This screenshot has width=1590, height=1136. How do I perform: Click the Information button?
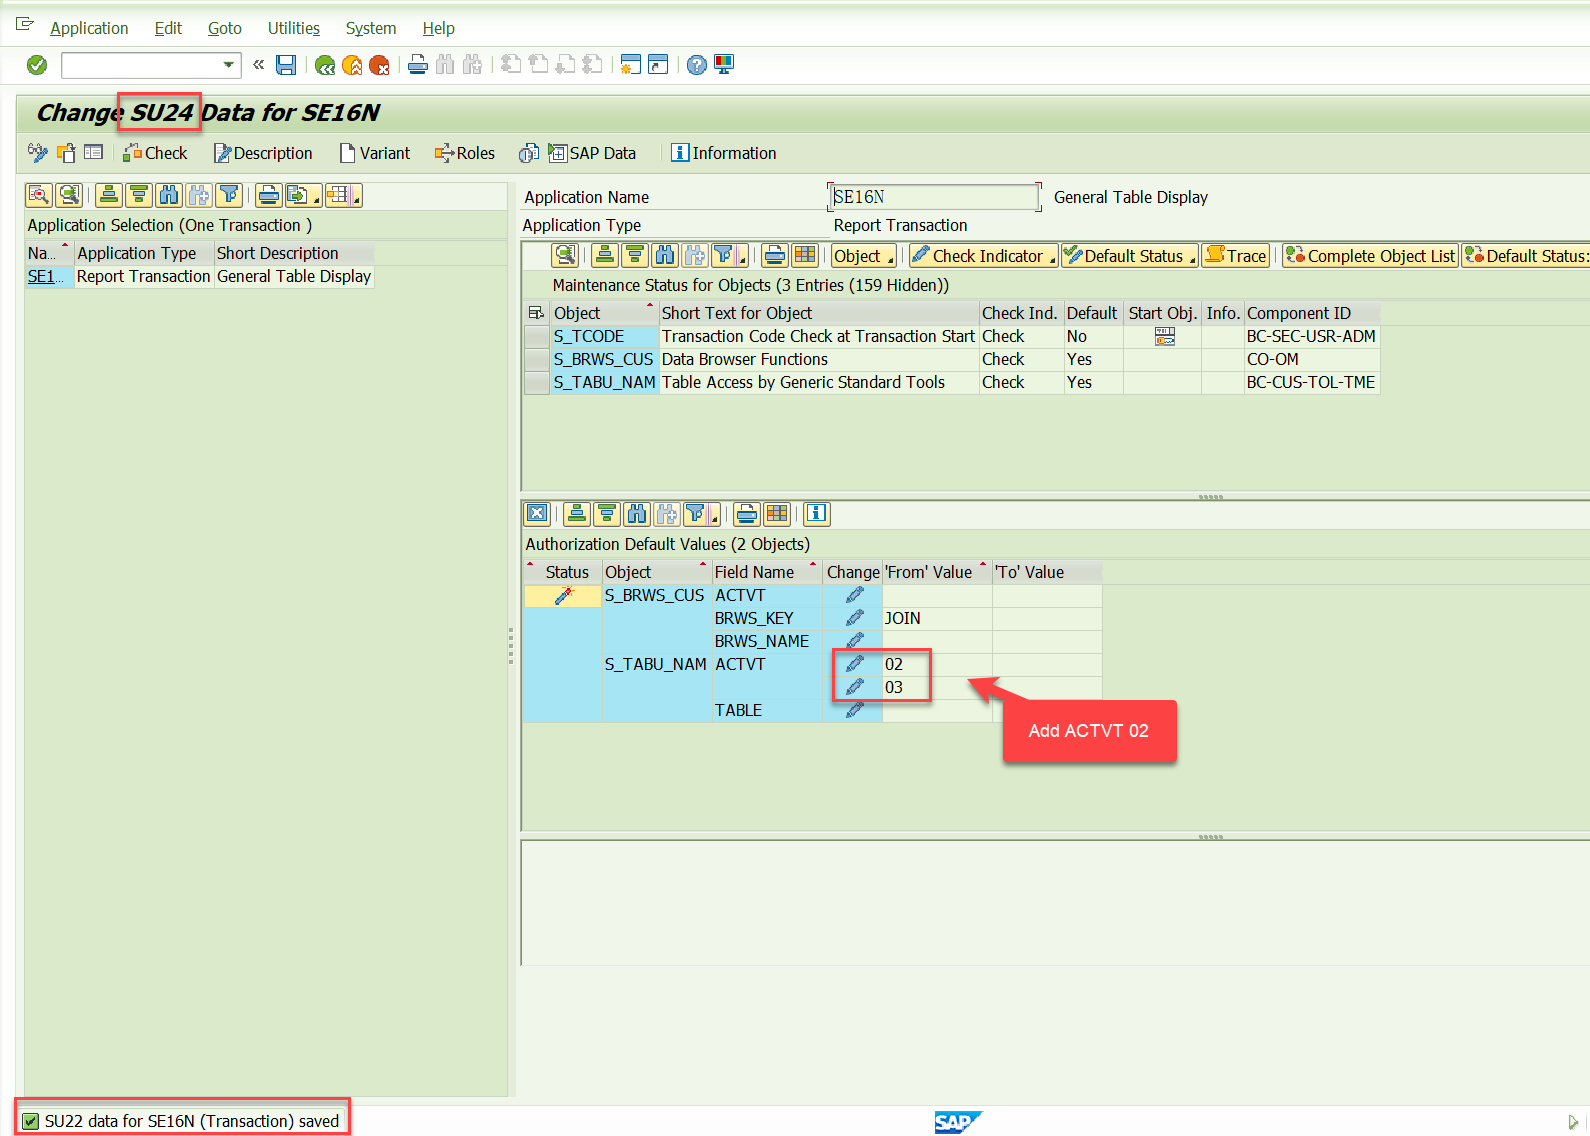(723, 153)
